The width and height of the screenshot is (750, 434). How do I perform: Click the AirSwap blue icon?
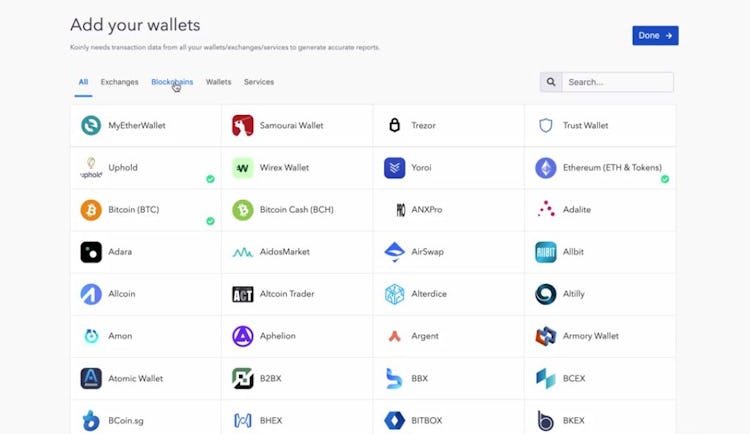pos(394,252)
